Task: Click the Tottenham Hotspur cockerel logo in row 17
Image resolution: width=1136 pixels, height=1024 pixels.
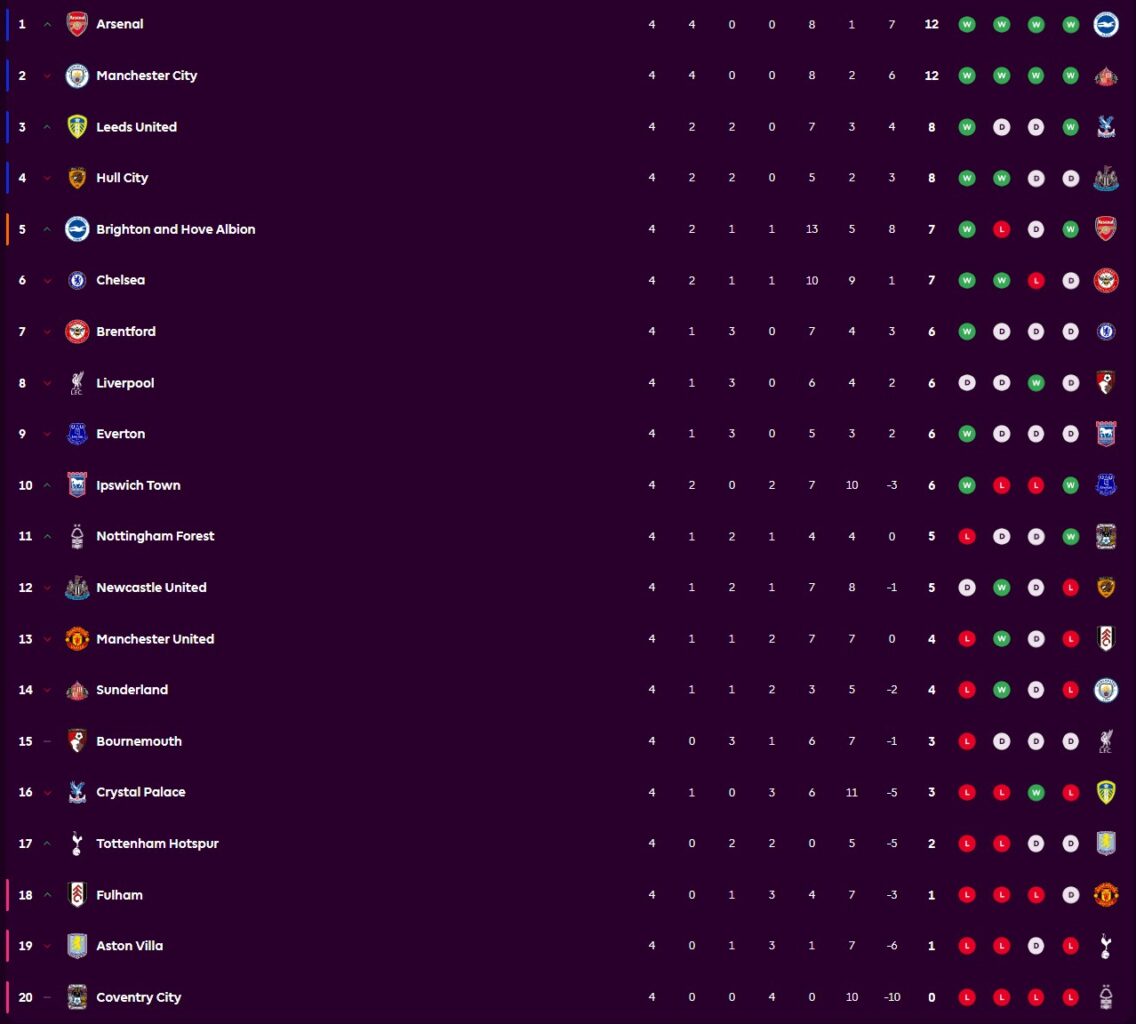Action: 77,844
